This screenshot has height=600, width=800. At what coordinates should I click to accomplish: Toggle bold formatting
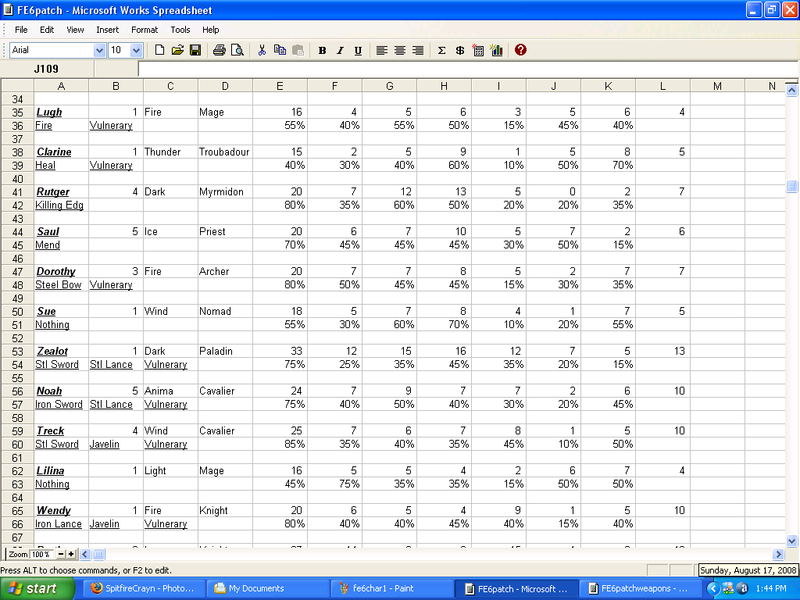[x=322, y=50]
